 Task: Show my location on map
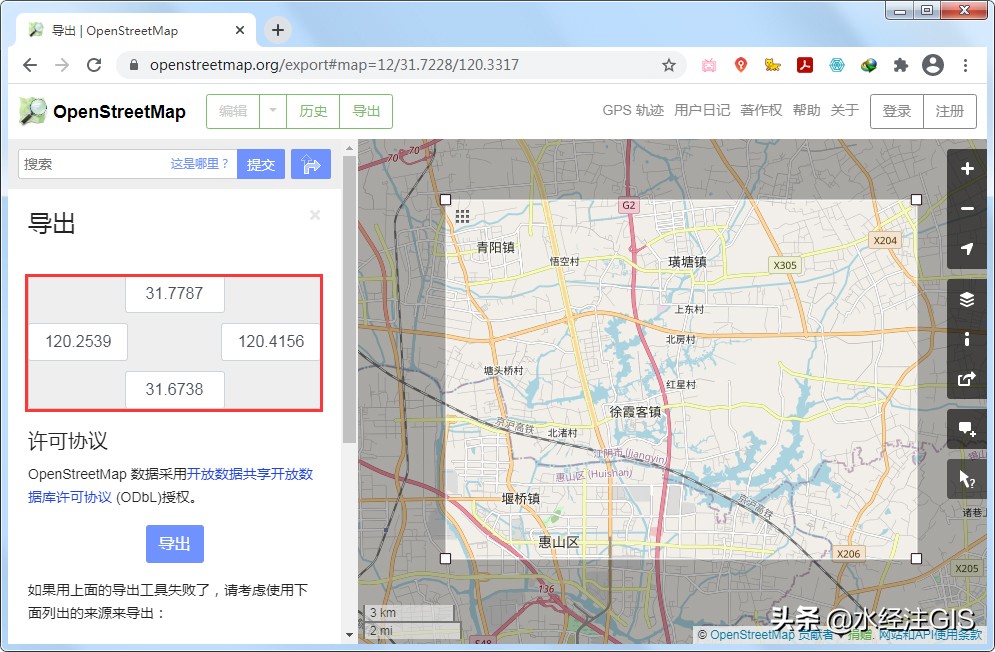(x=966, y=249)
